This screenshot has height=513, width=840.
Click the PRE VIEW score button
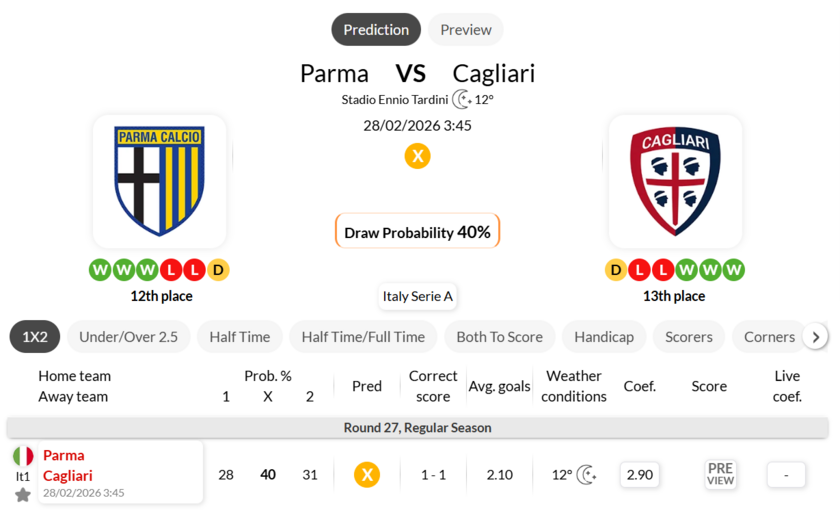(x=720, y=474)
